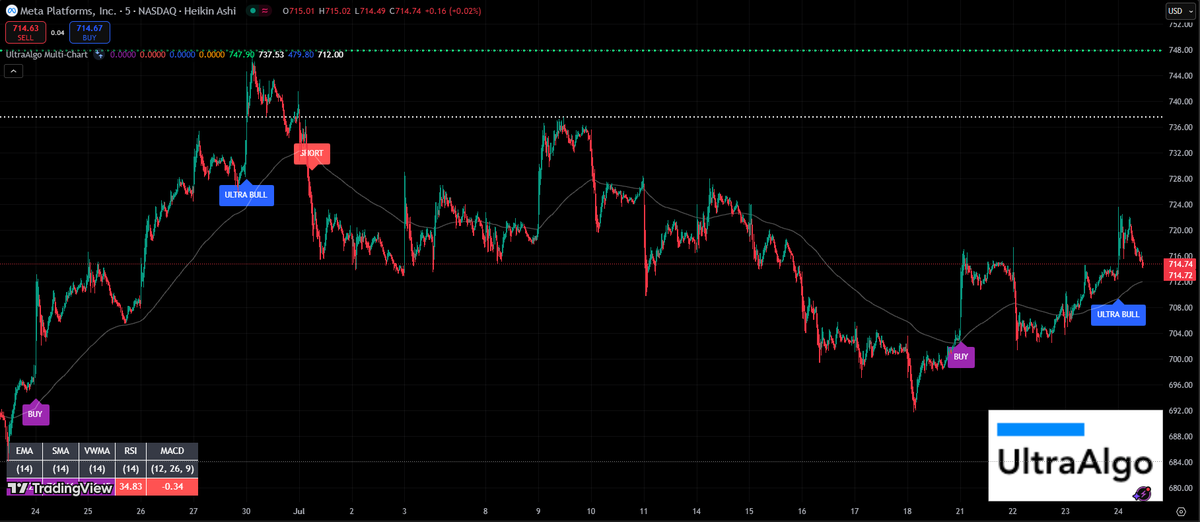
Task: Click the VWMA header cell
Action: coord(97,451)
